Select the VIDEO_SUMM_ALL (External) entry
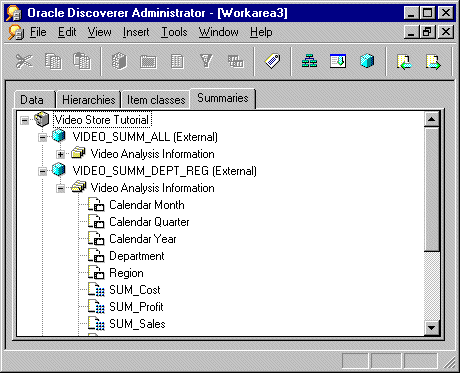This screenshot has width=460, height=373. [x=145, y=137]
